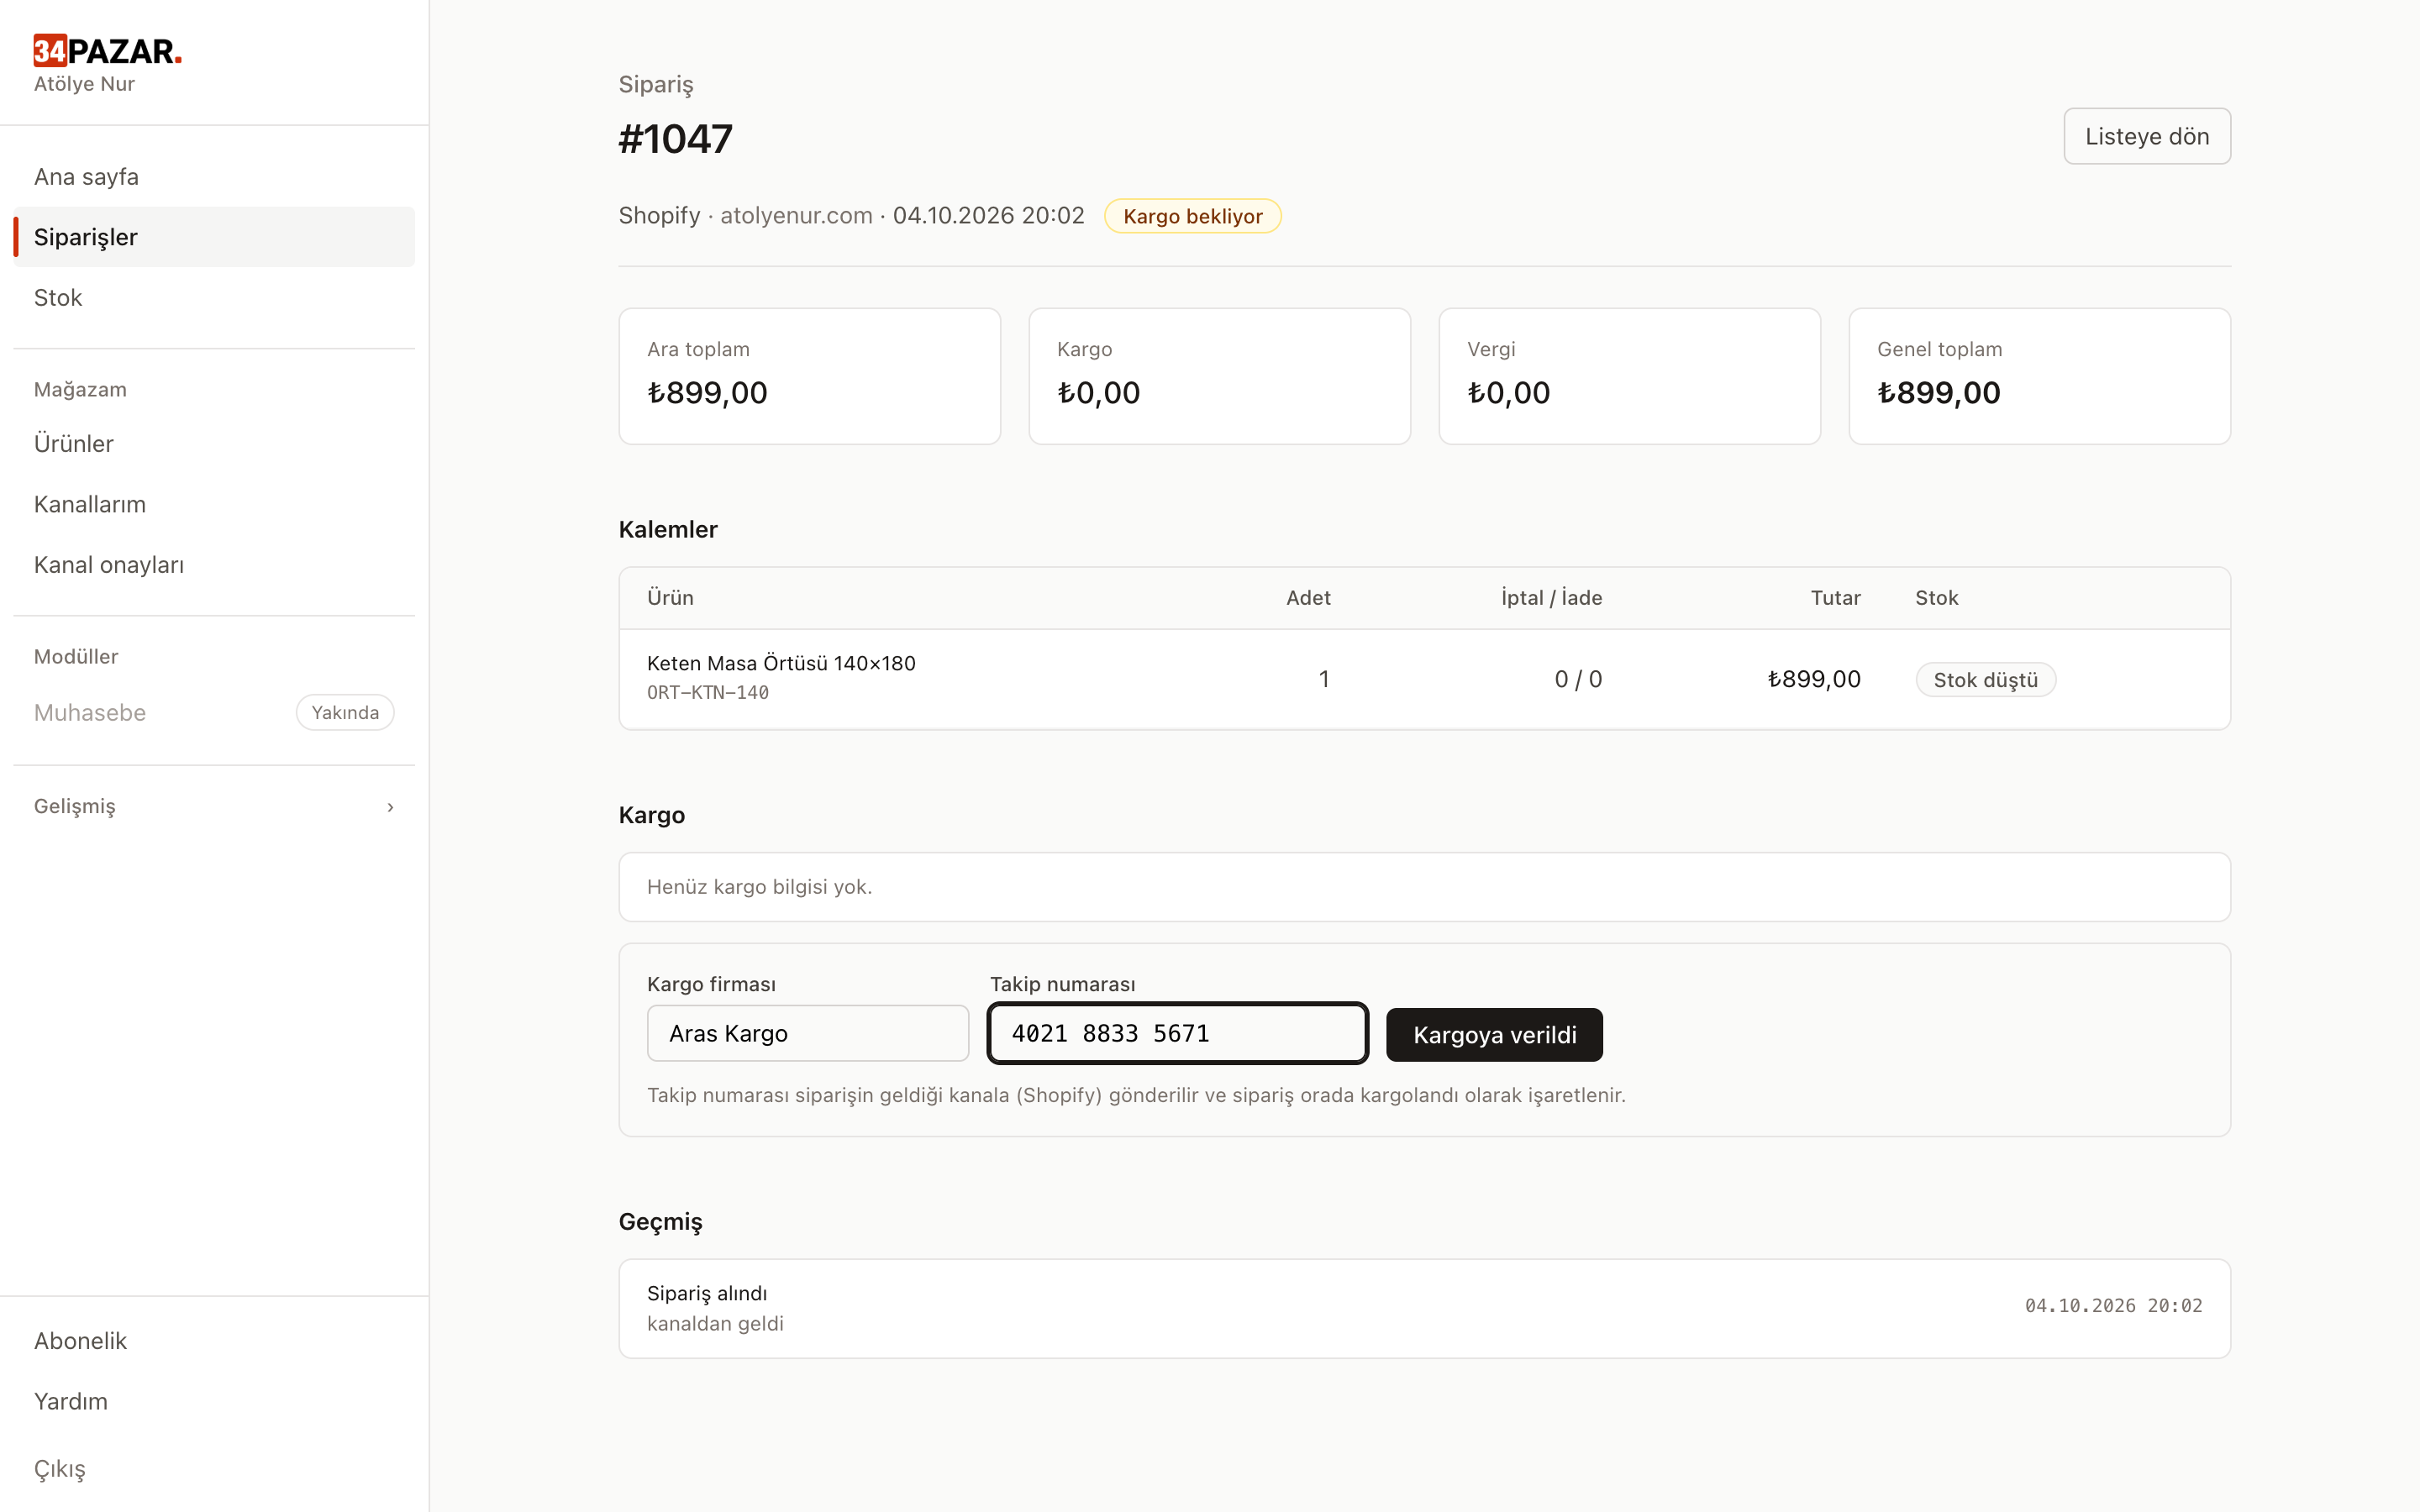
Task: Navigate to Kanallarım
Action: tap(214, 504)
